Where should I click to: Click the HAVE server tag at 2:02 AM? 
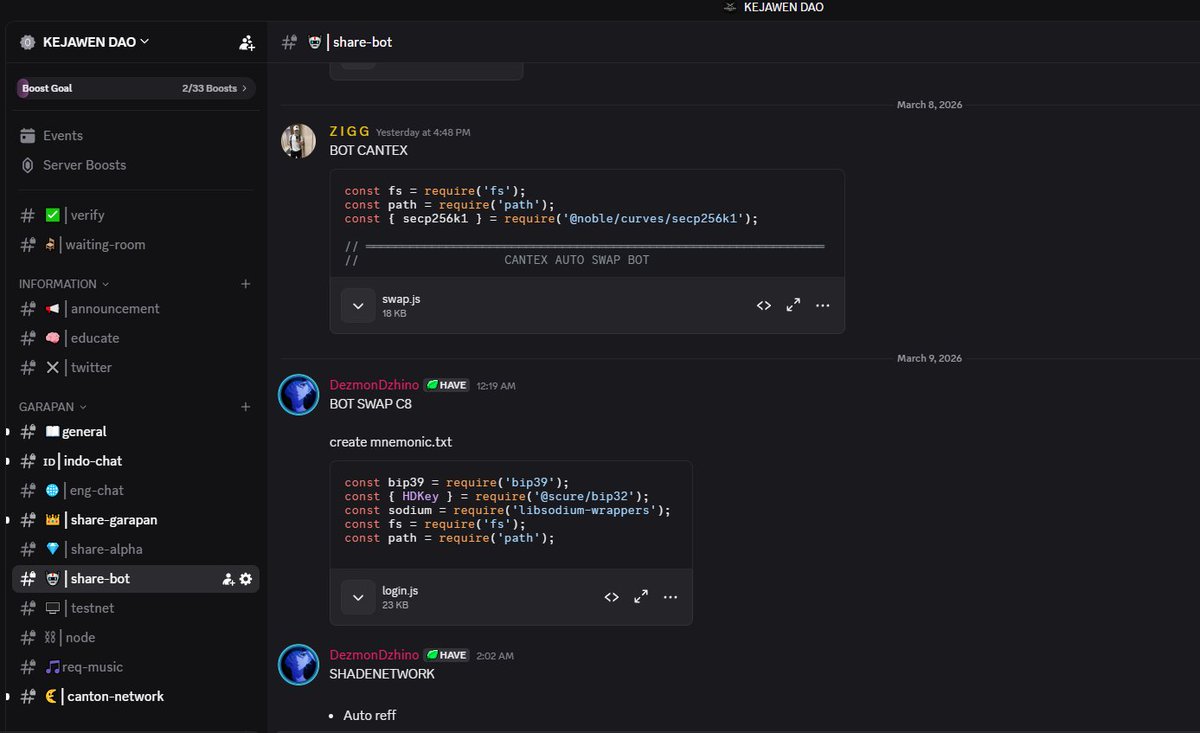[446, 655]
